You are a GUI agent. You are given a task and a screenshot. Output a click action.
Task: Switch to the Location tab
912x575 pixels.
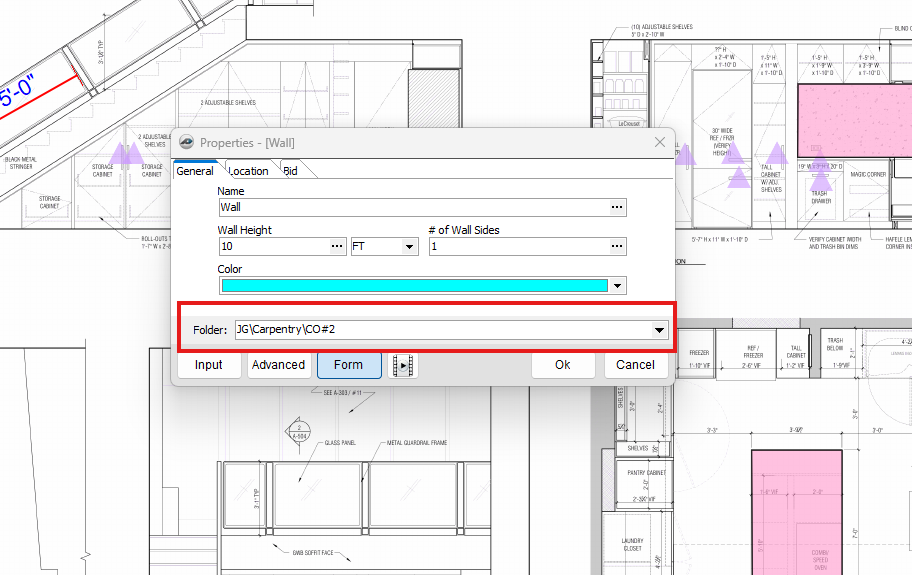249,171
